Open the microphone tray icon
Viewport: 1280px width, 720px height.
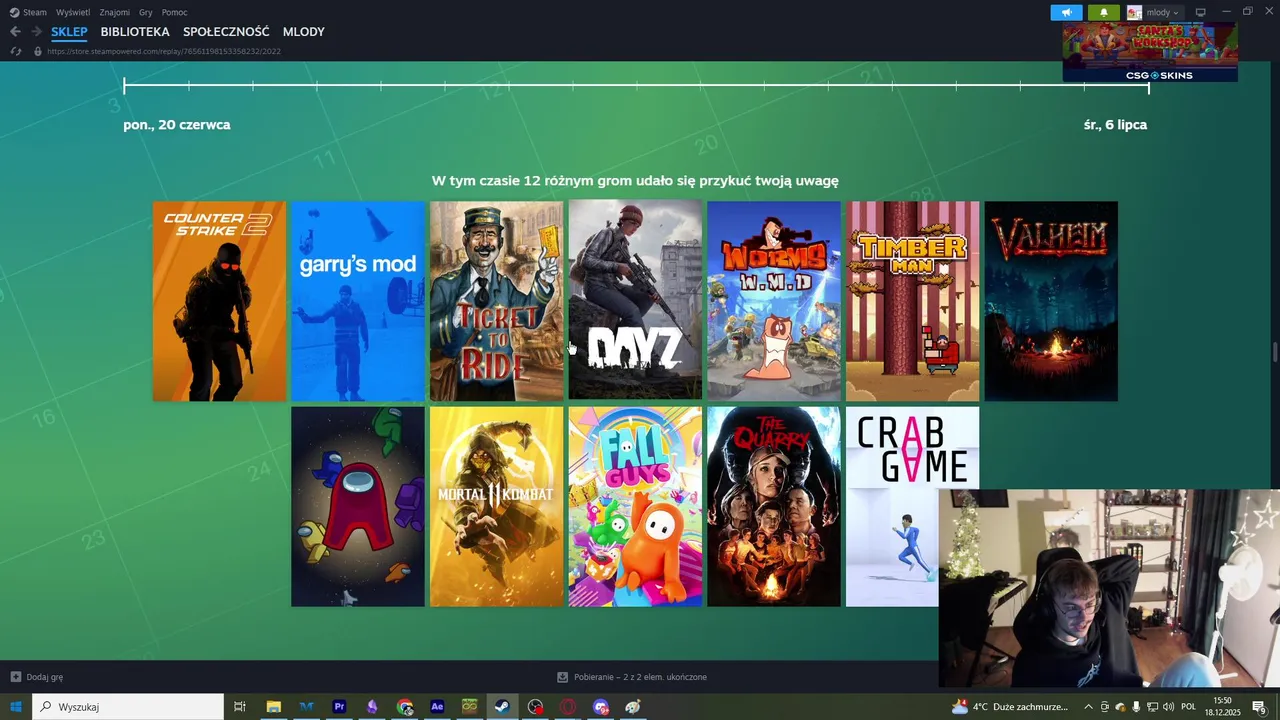[1136, 707]
